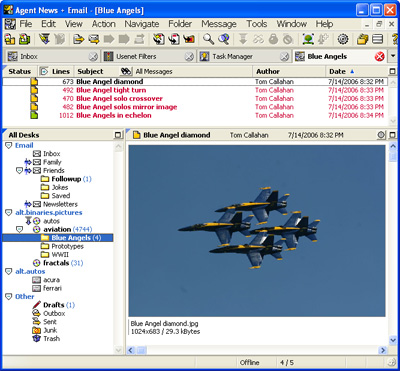400x371 pixels.
Task: Click the green screen icon in toolbar
Action: [308, 39]
